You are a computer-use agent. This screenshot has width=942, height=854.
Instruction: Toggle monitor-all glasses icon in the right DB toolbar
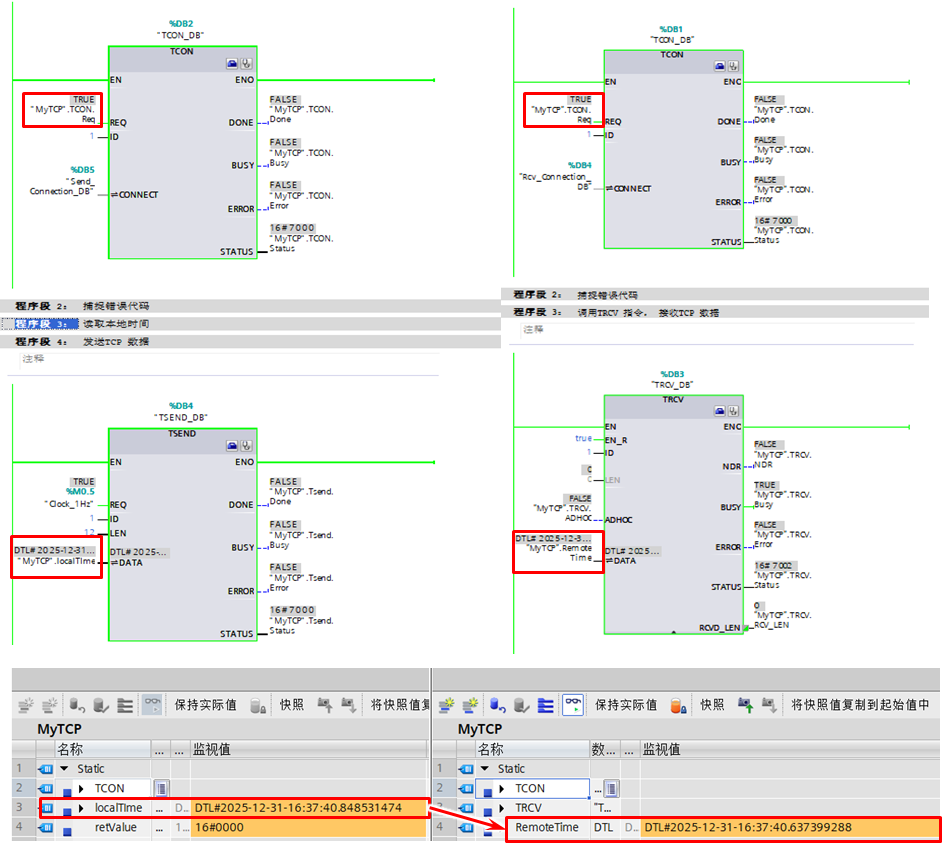[572, 705]
